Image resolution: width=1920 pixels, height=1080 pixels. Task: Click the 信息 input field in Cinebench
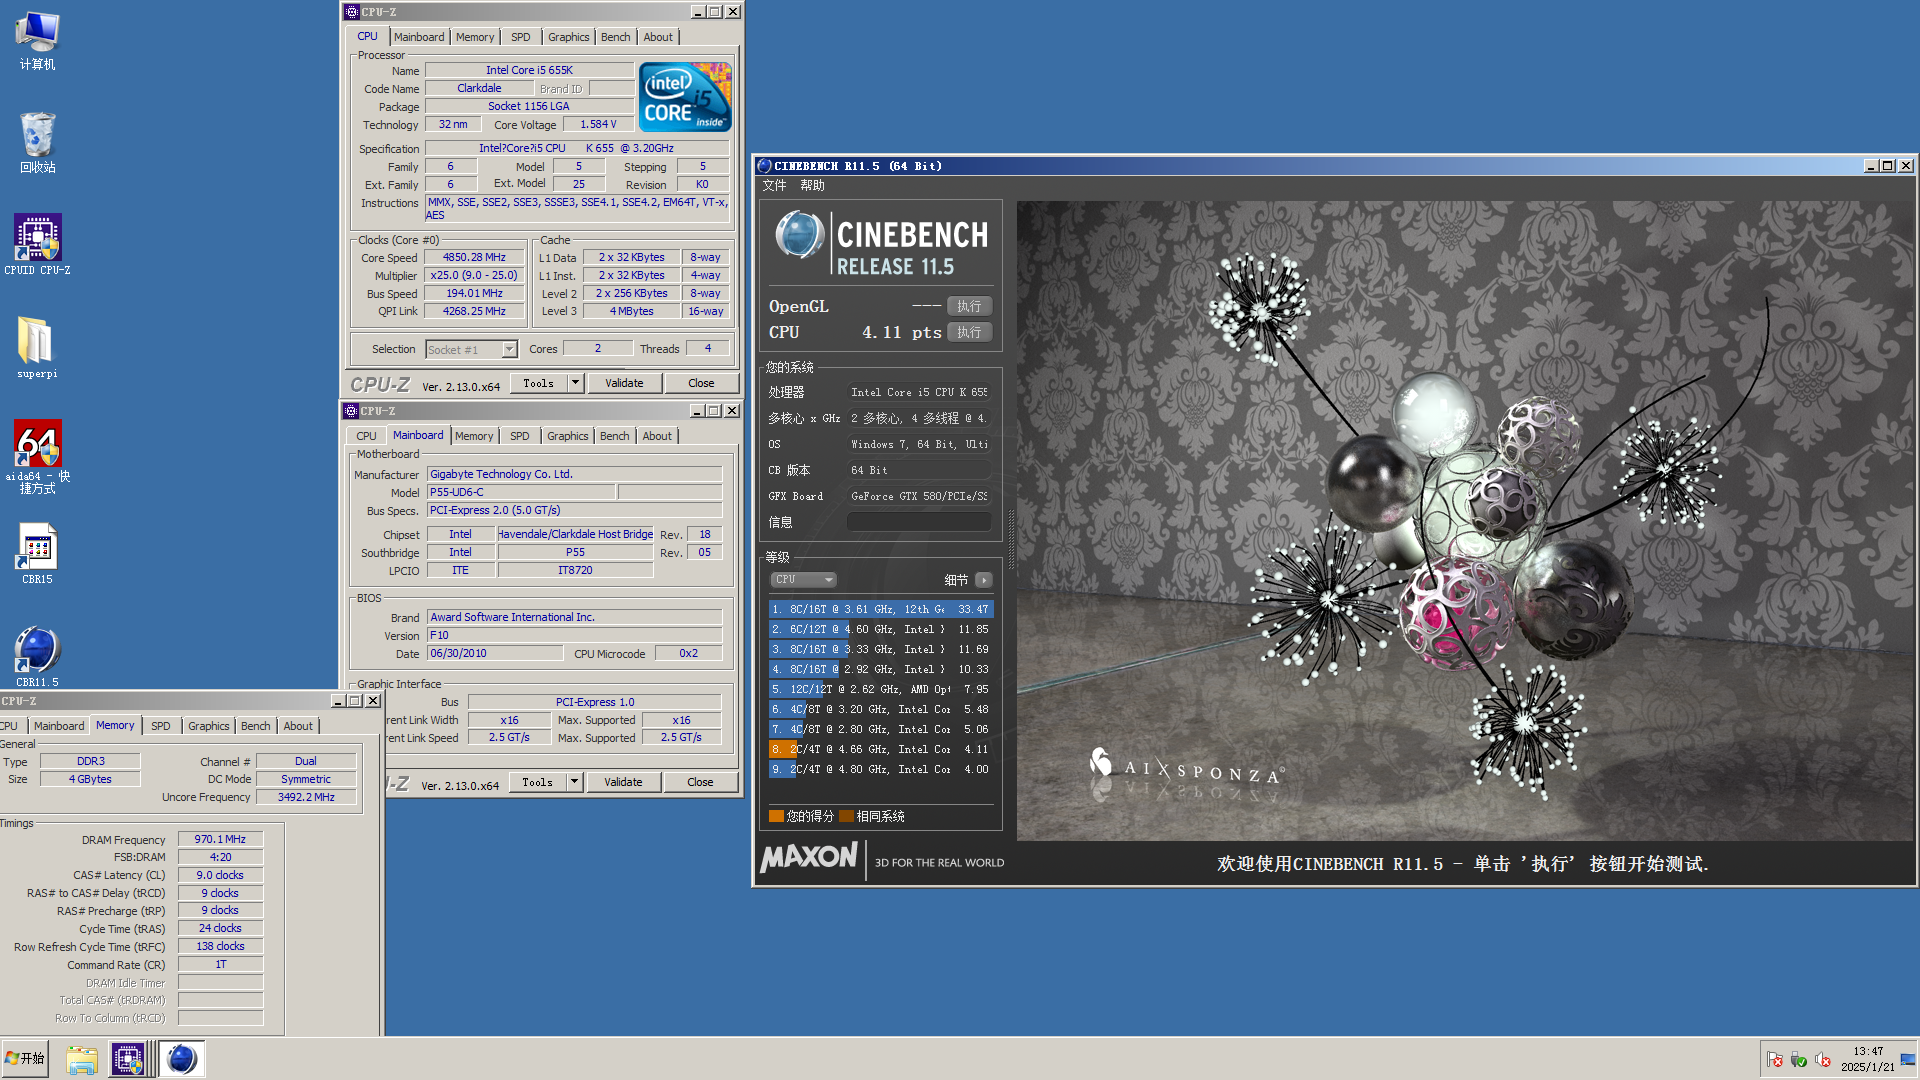(x=919, y=522)
